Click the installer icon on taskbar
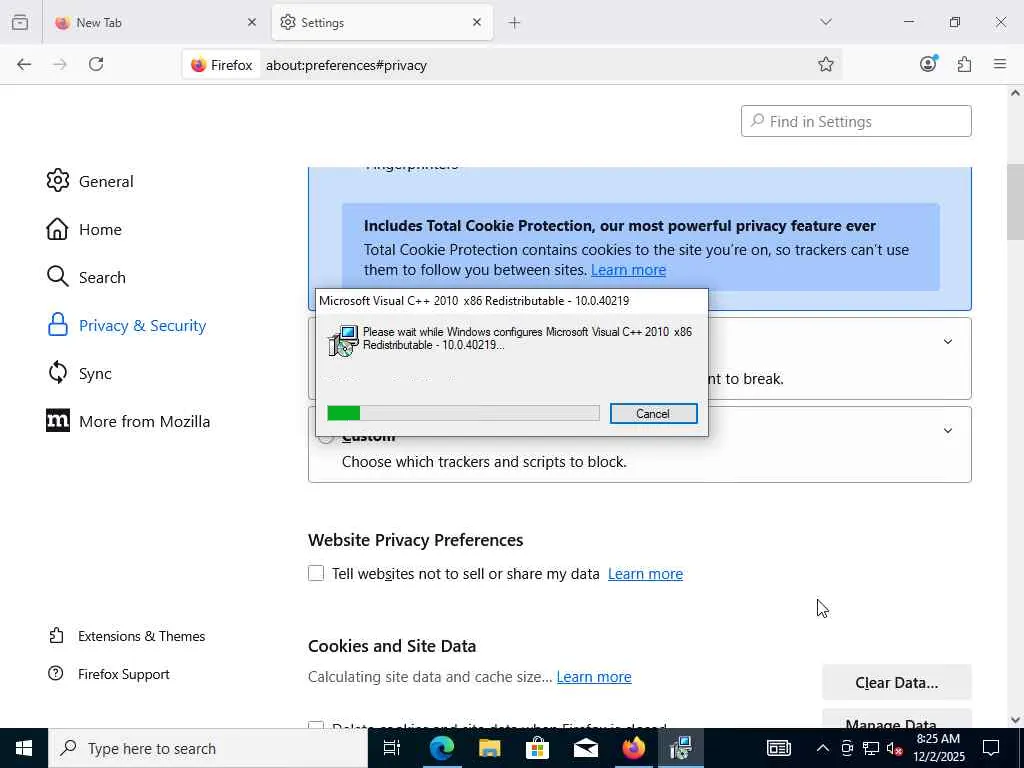1024x768 pixels. [x=681, y=748]
